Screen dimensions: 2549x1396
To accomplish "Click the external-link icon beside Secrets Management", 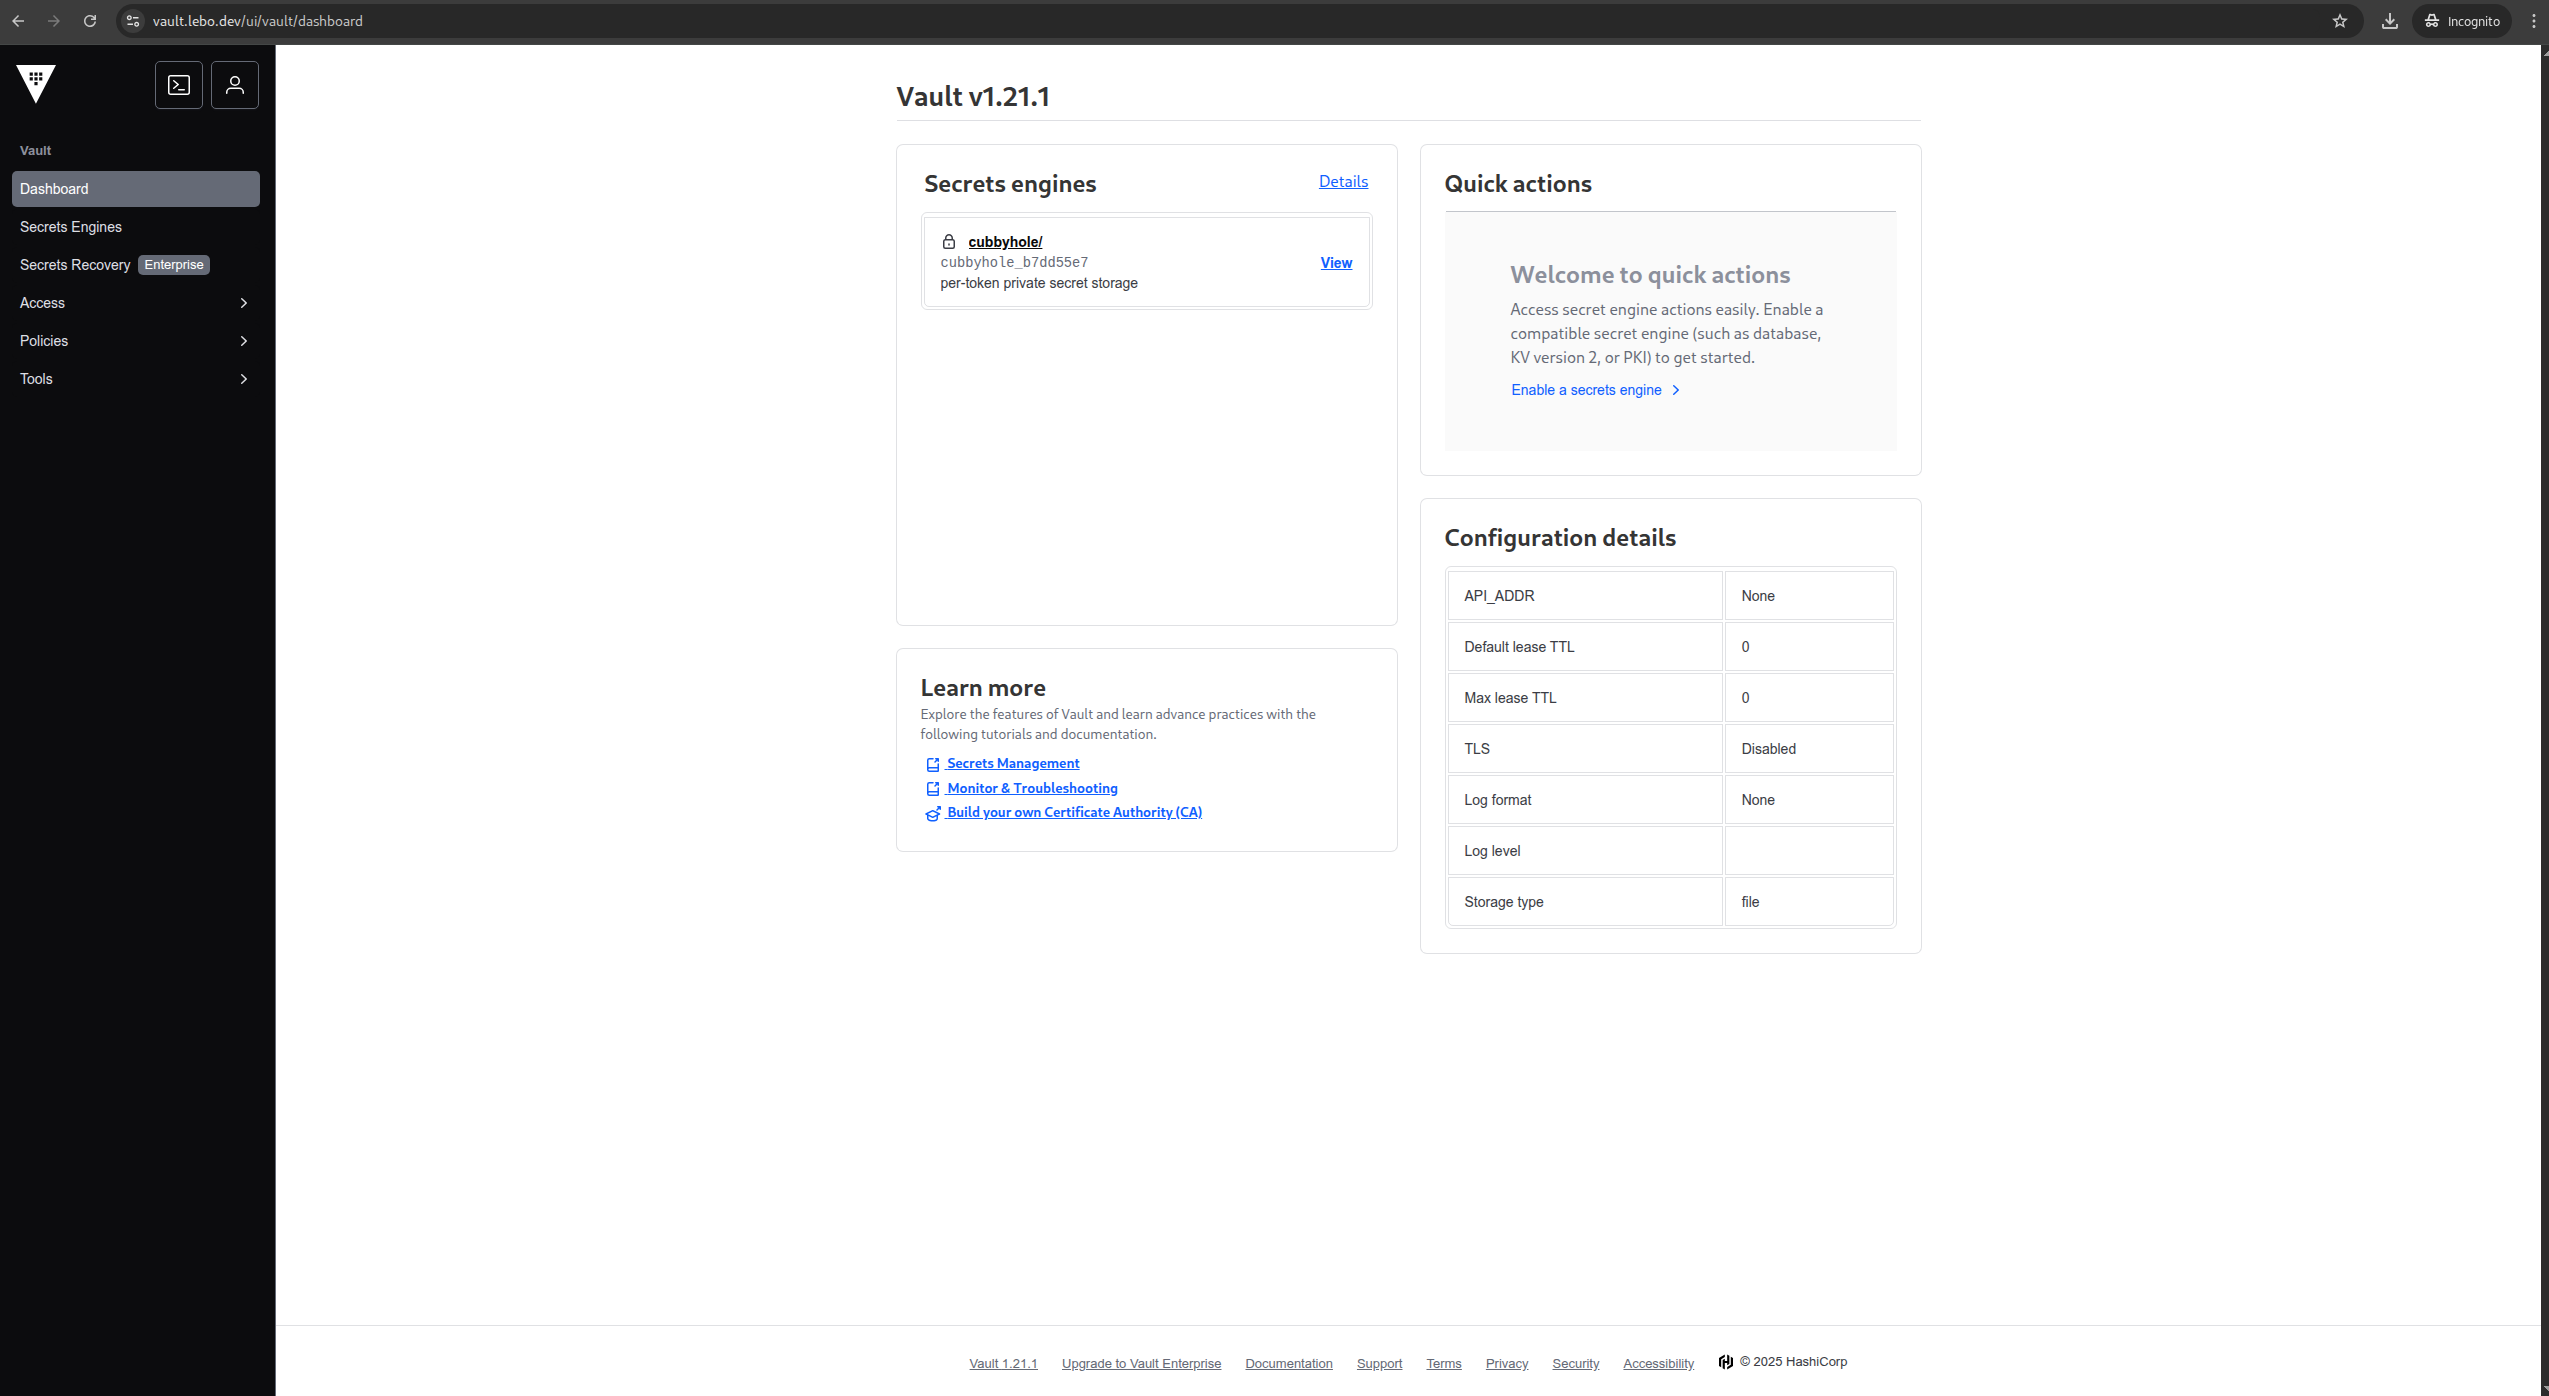I will click(x=932, y=763).
